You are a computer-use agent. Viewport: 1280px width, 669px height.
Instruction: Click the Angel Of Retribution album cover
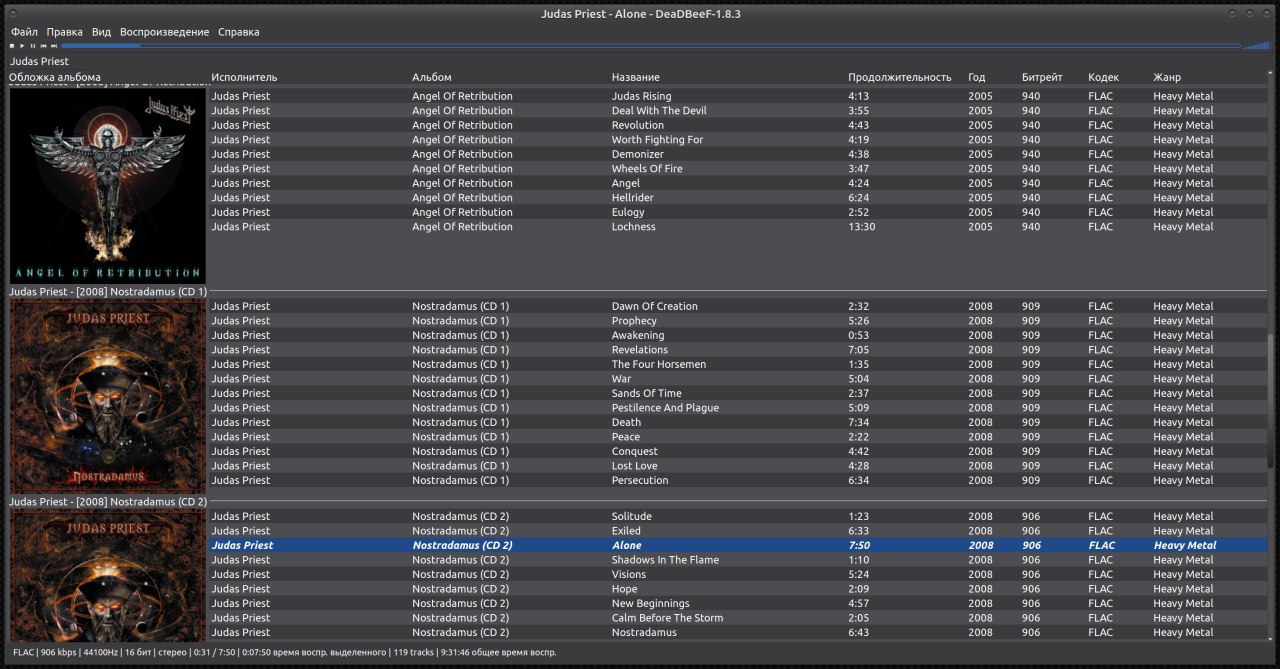click(x=107, y=185)
